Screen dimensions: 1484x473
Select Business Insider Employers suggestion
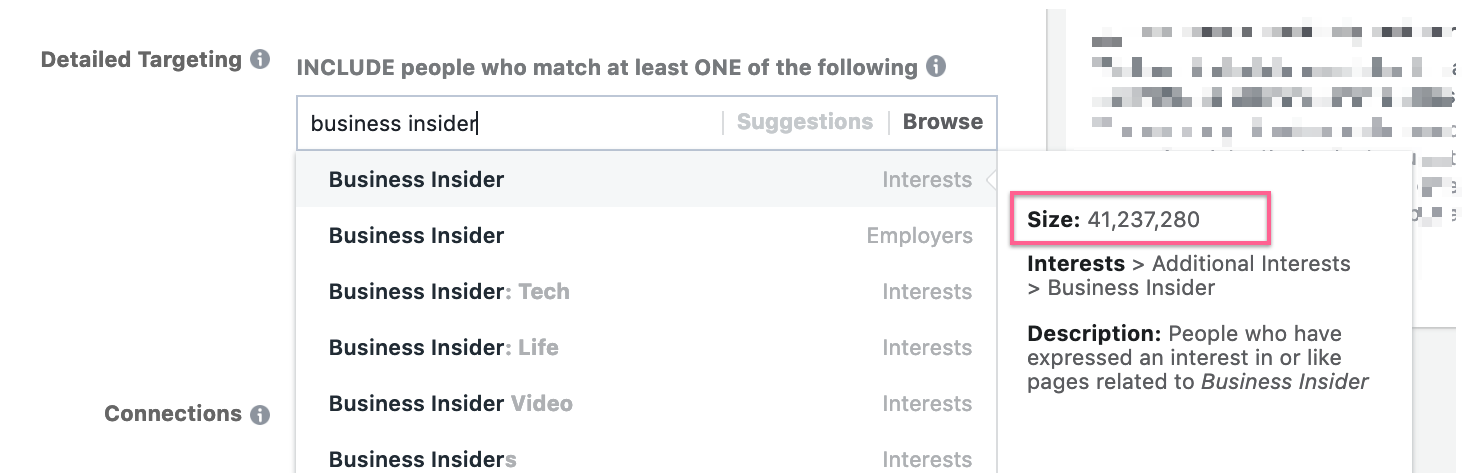tap(416, 236)
